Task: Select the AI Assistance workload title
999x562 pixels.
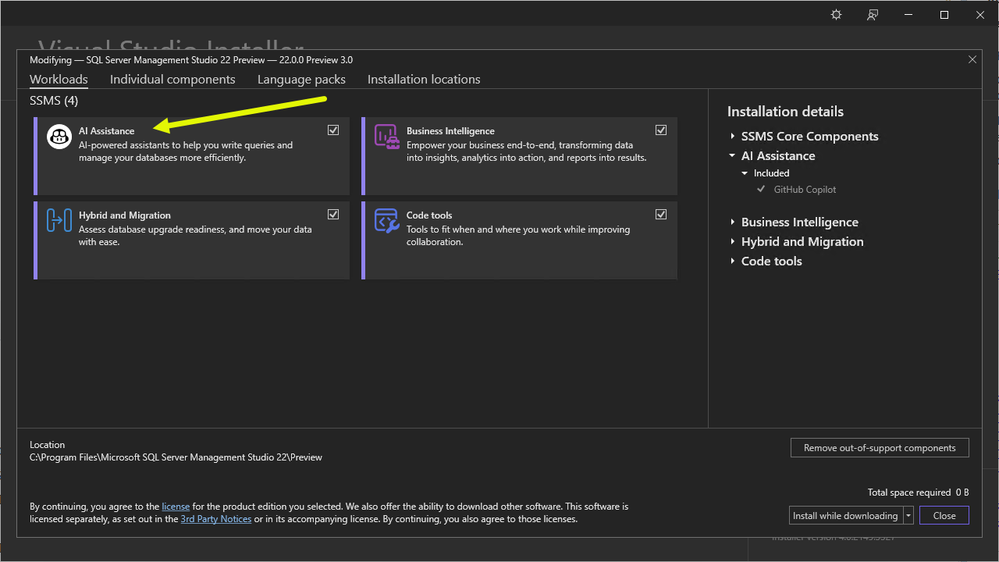Action: (106, 131)
